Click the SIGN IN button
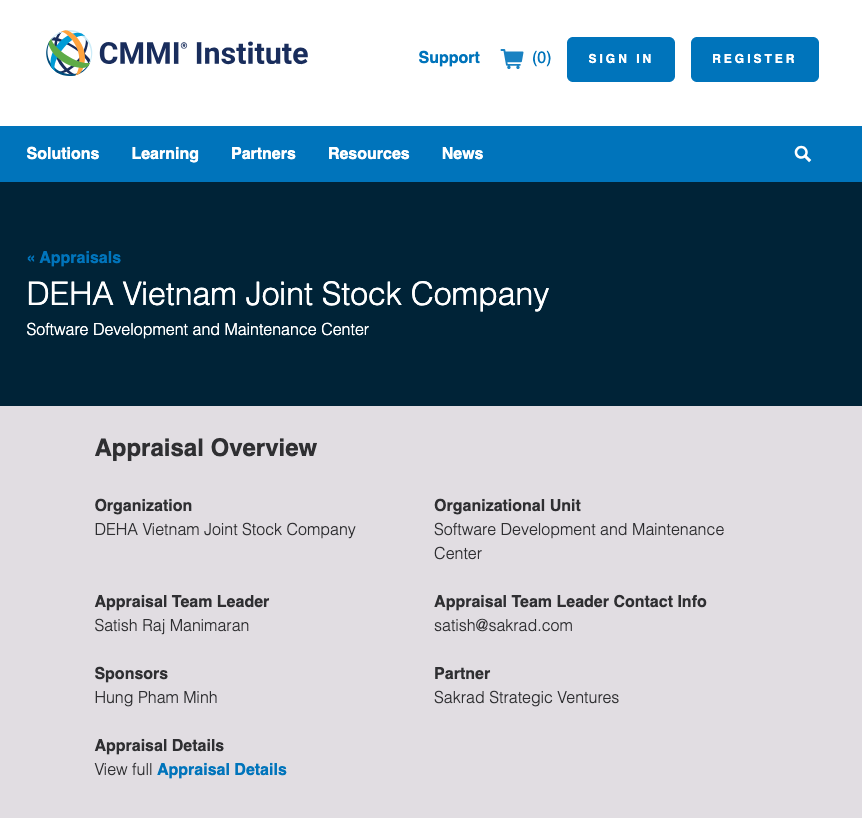Screen dimensions: 862x818 (x=620, y=59)
